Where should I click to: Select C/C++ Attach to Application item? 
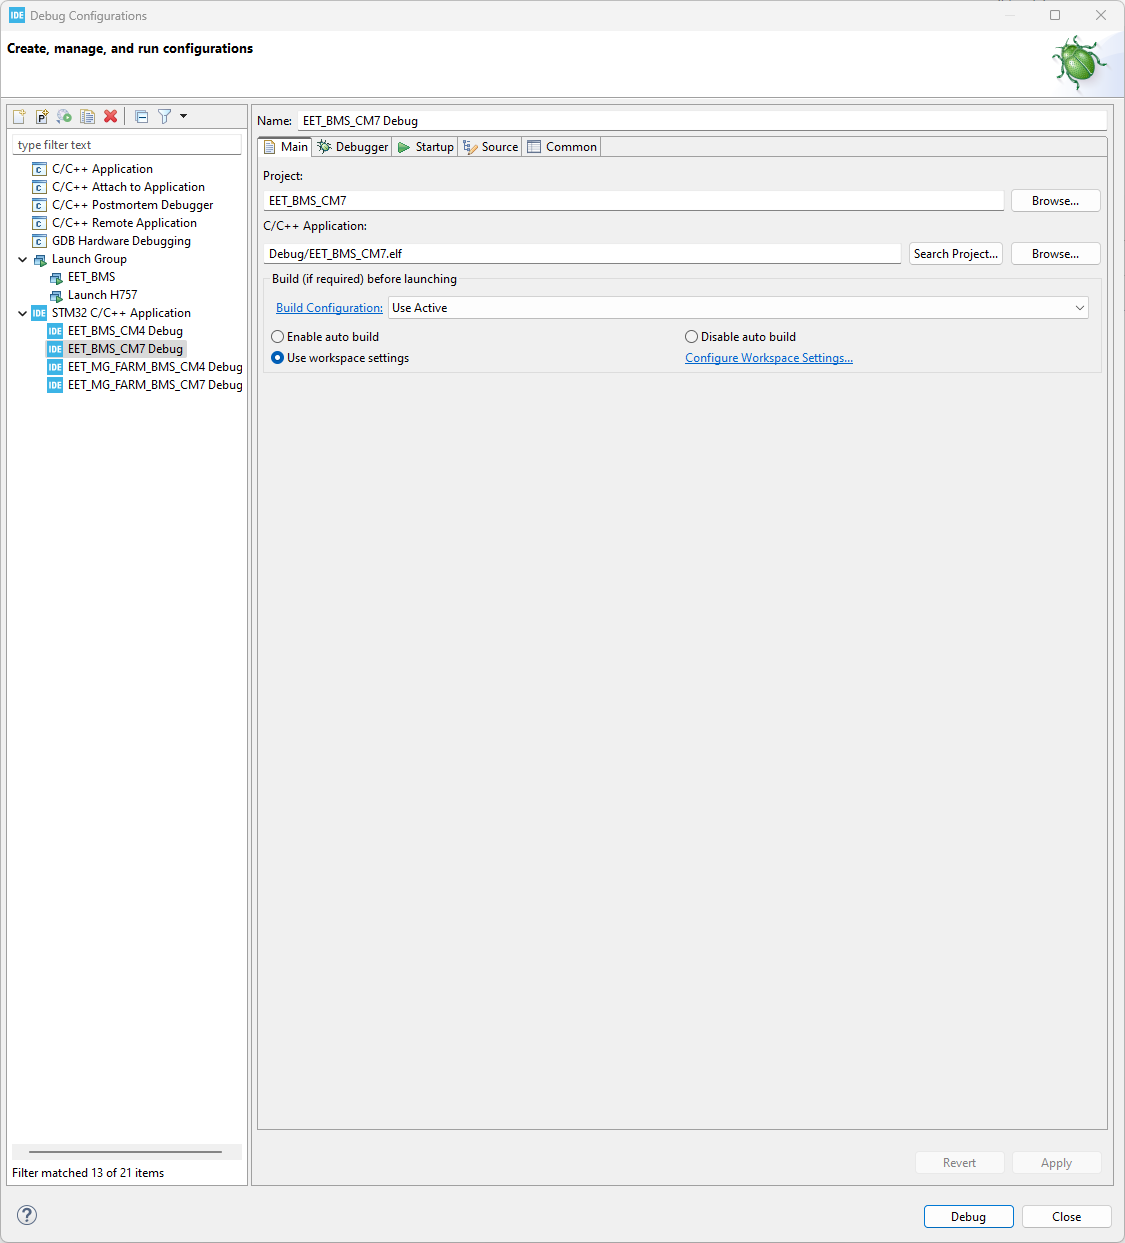pyautogui.click(x=128, y=187)
